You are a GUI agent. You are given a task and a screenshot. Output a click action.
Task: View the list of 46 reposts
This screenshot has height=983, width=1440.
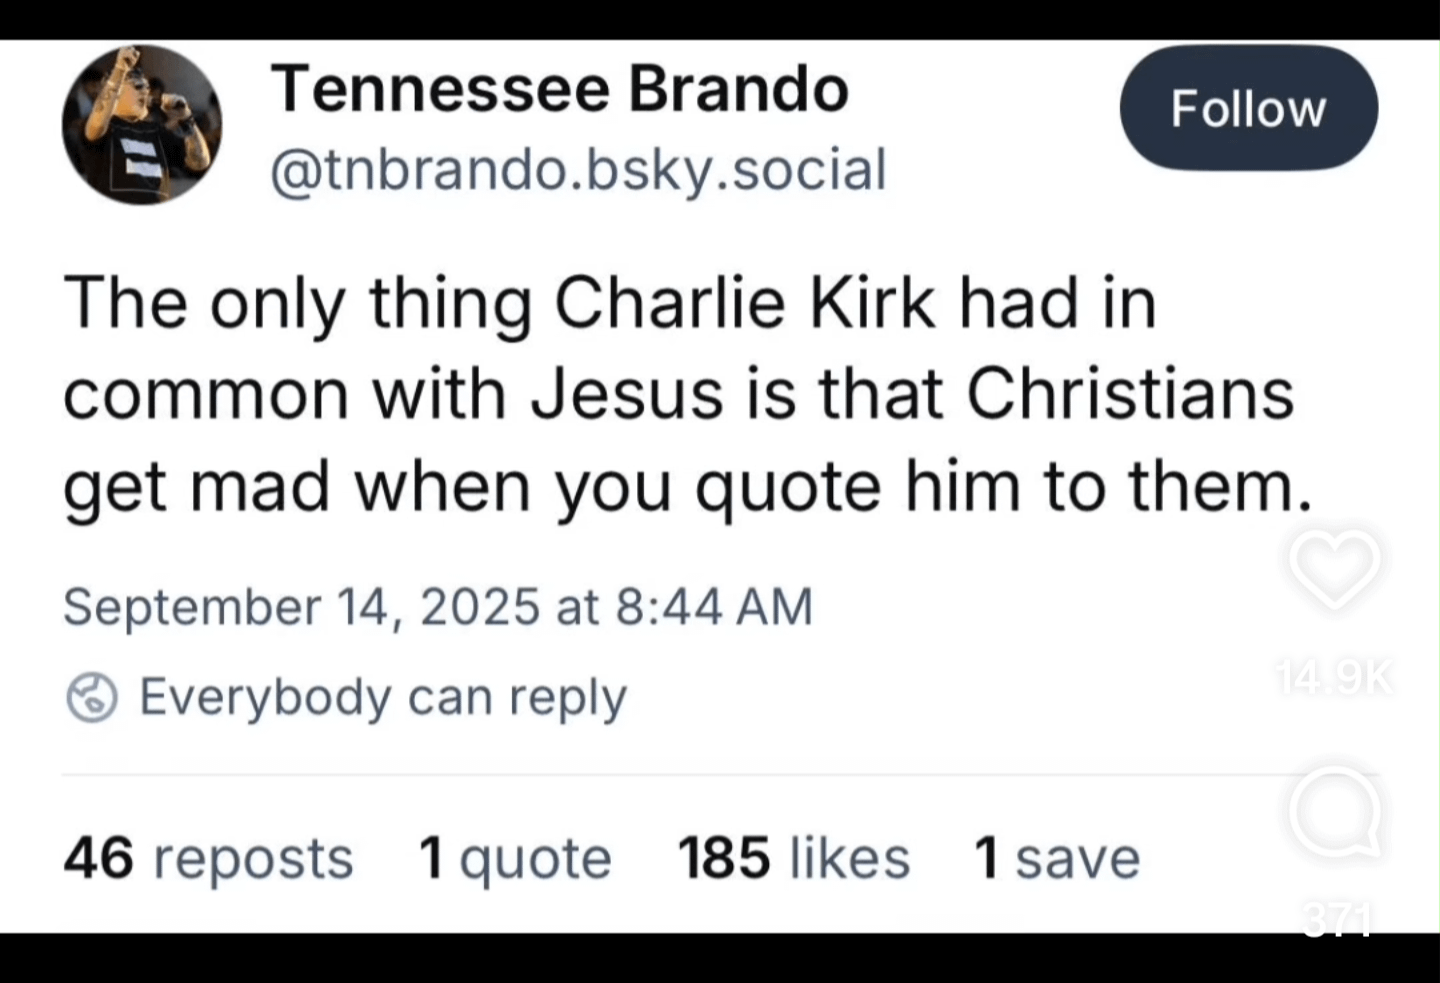coord(208,858)
